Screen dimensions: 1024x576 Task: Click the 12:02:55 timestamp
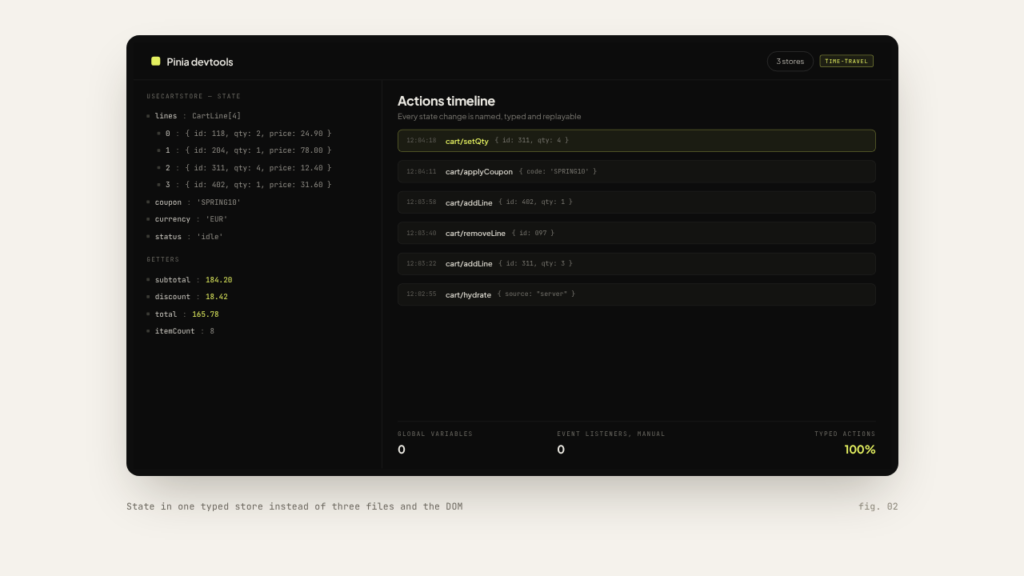point(421,294)
